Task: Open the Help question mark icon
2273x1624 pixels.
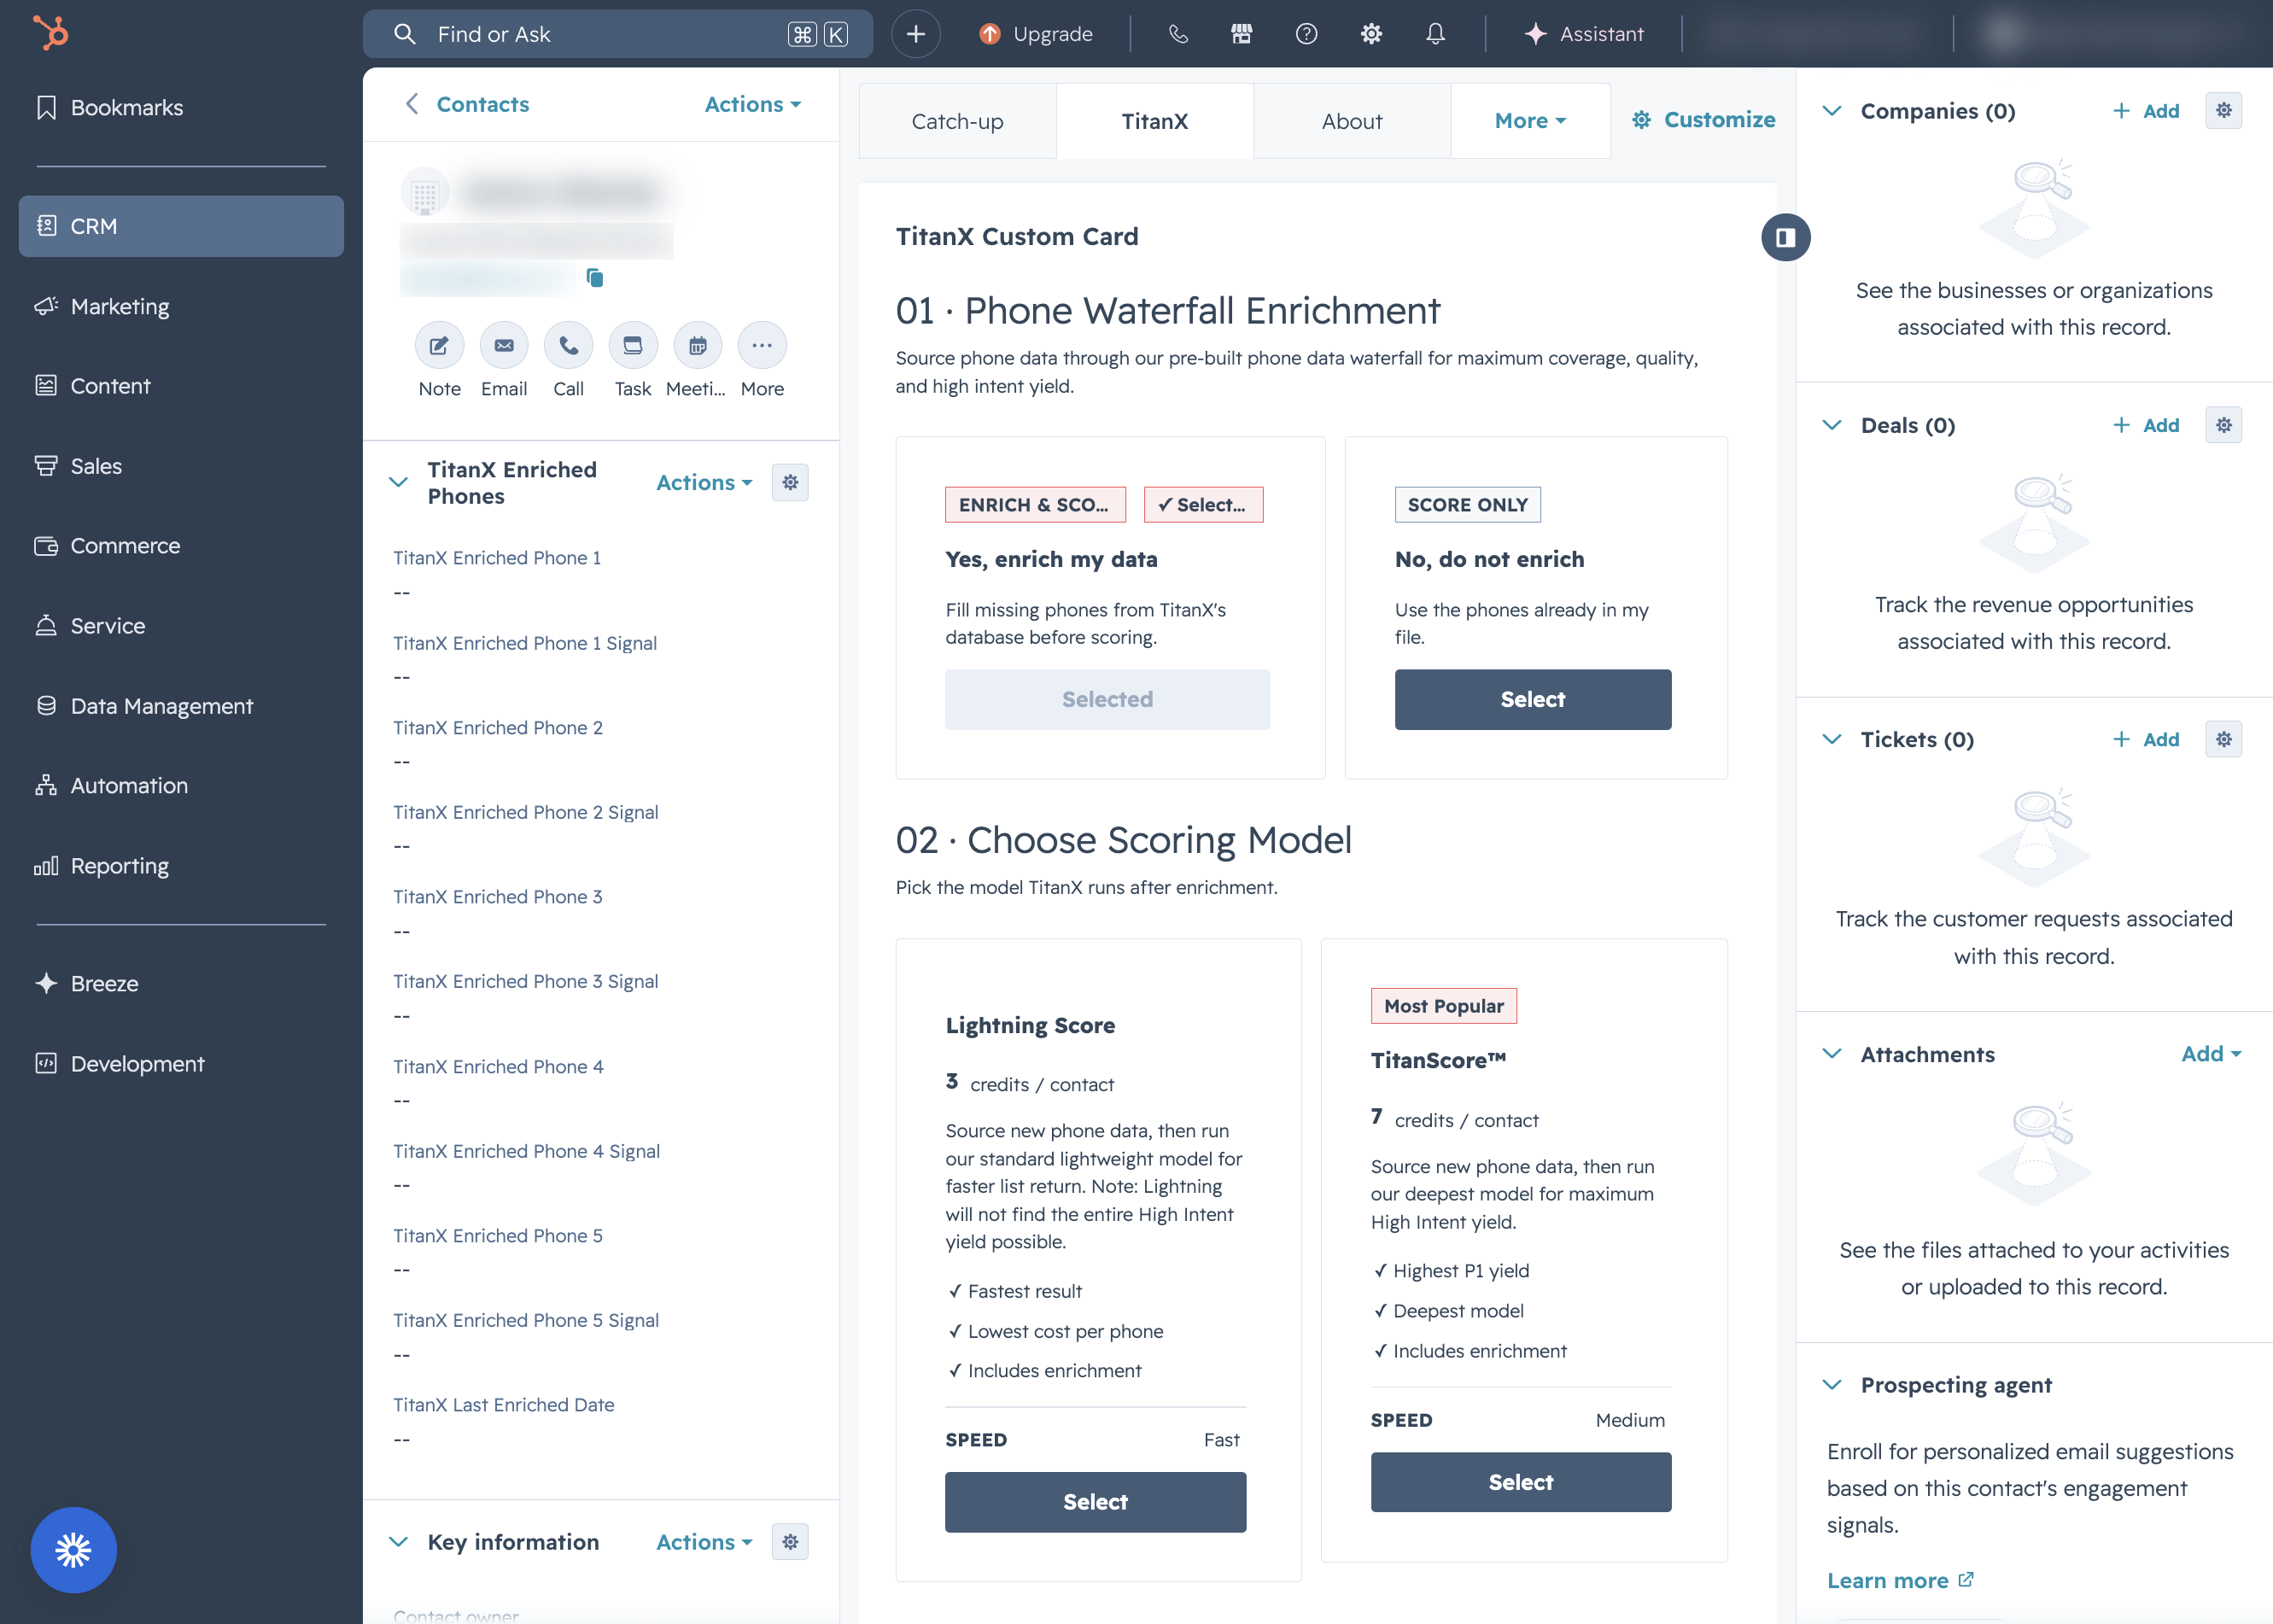Action: point(1306,34)
